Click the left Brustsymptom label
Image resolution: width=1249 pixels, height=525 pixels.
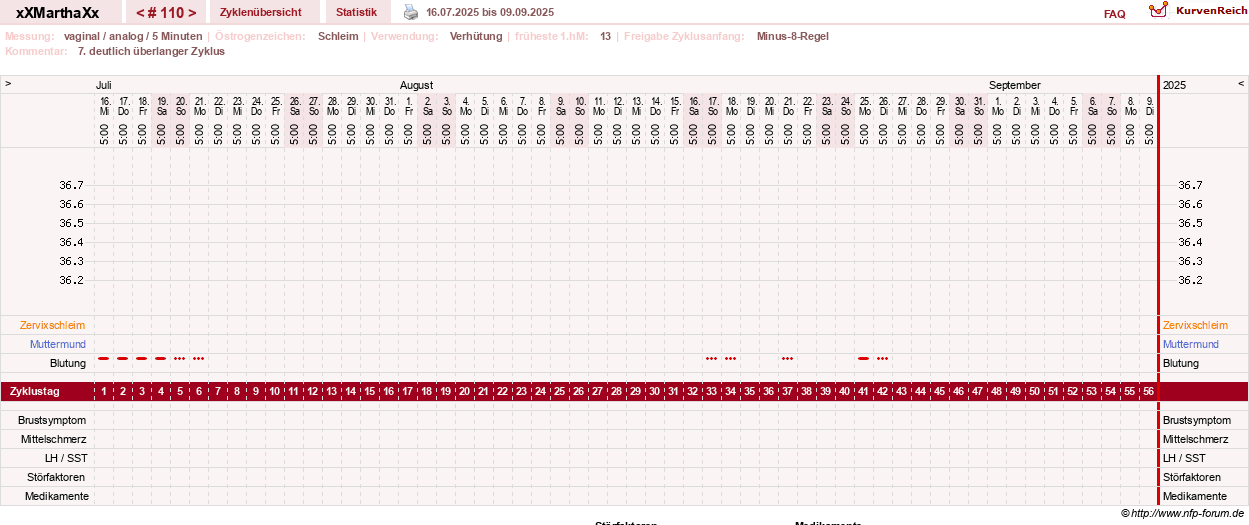coord(51,420)
